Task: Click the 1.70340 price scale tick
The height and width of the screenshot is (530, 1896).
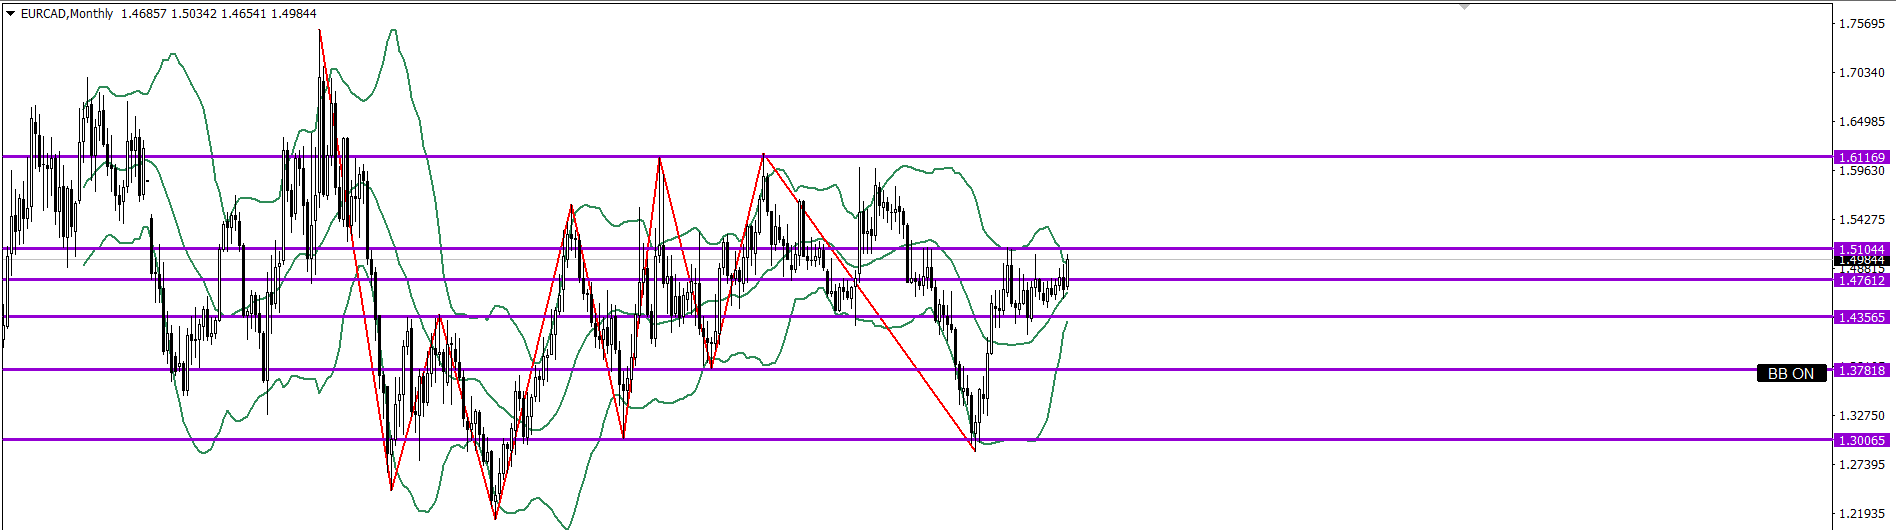Action: pyautogui.click(x=1862, y=73)
